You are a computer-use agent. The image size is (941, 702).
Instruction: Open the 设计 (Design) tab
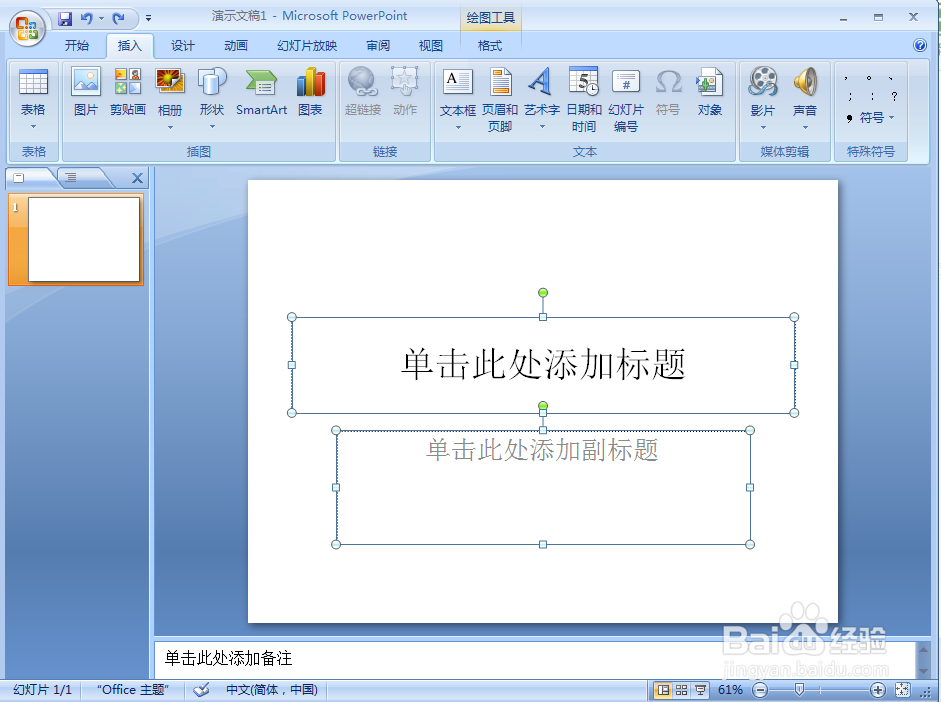coord(182,46)
